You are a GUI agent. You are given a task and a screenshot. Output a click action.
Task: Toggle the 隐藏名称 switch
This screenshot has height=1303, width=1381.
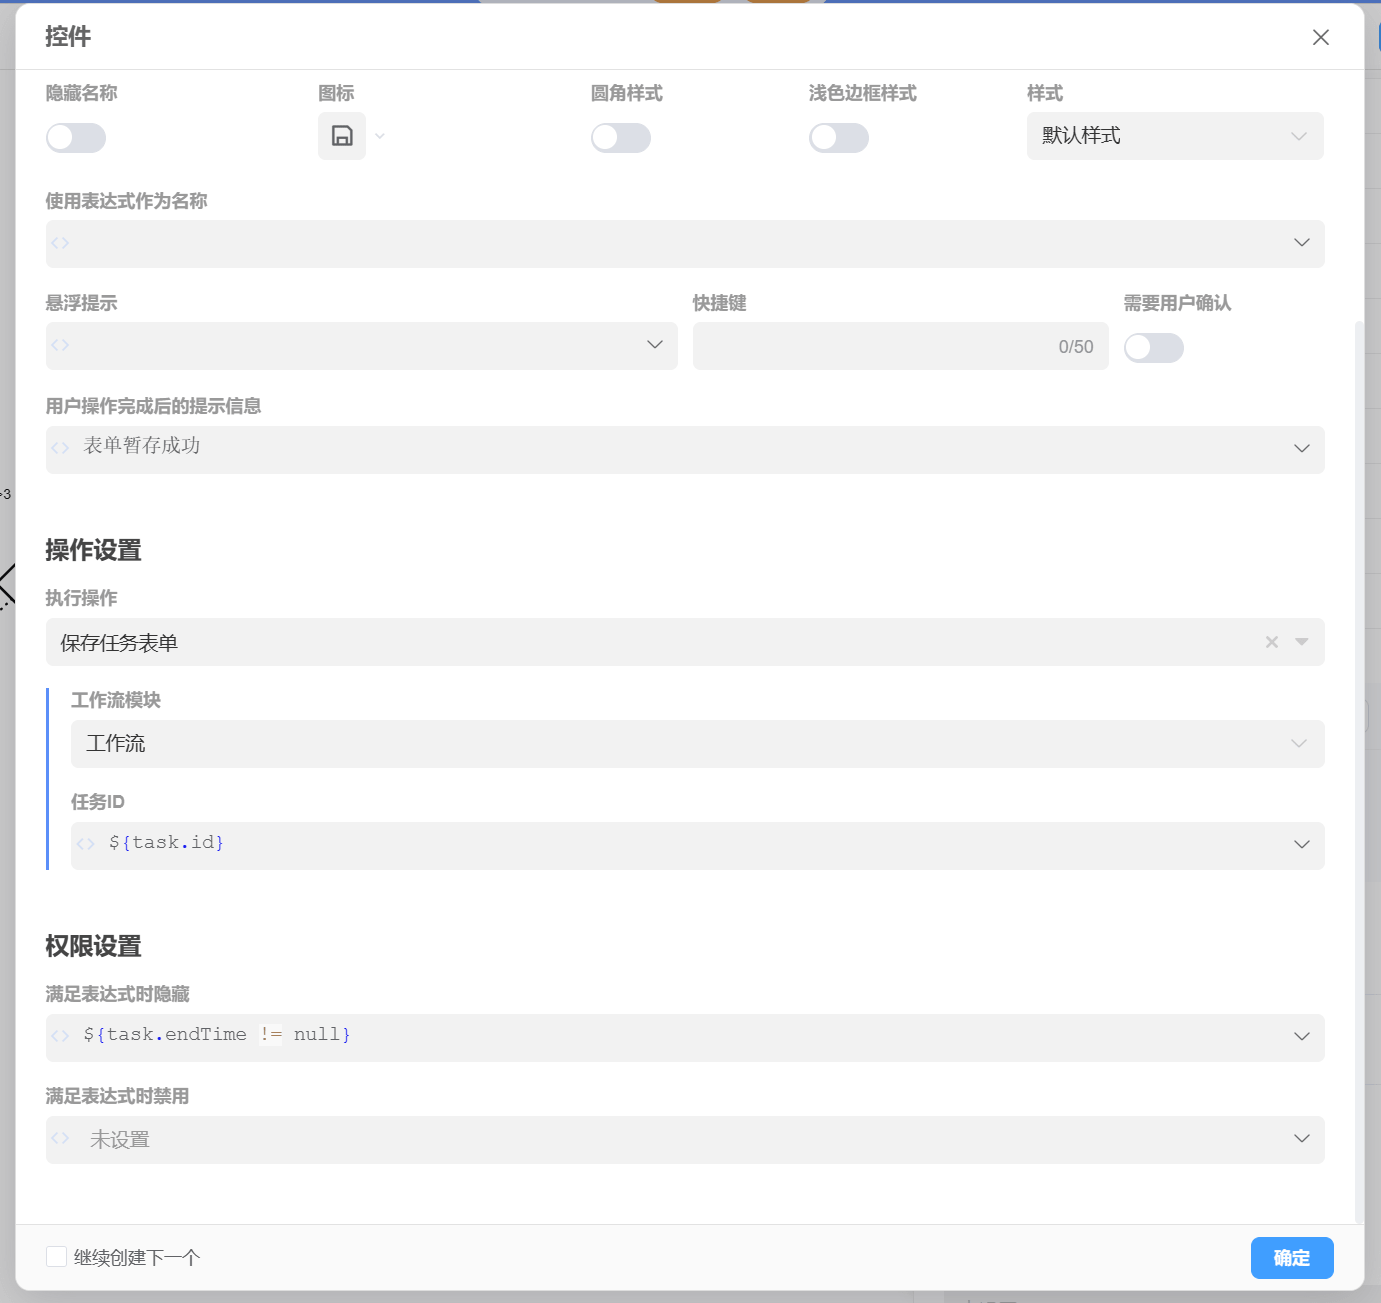click(76, 138)
